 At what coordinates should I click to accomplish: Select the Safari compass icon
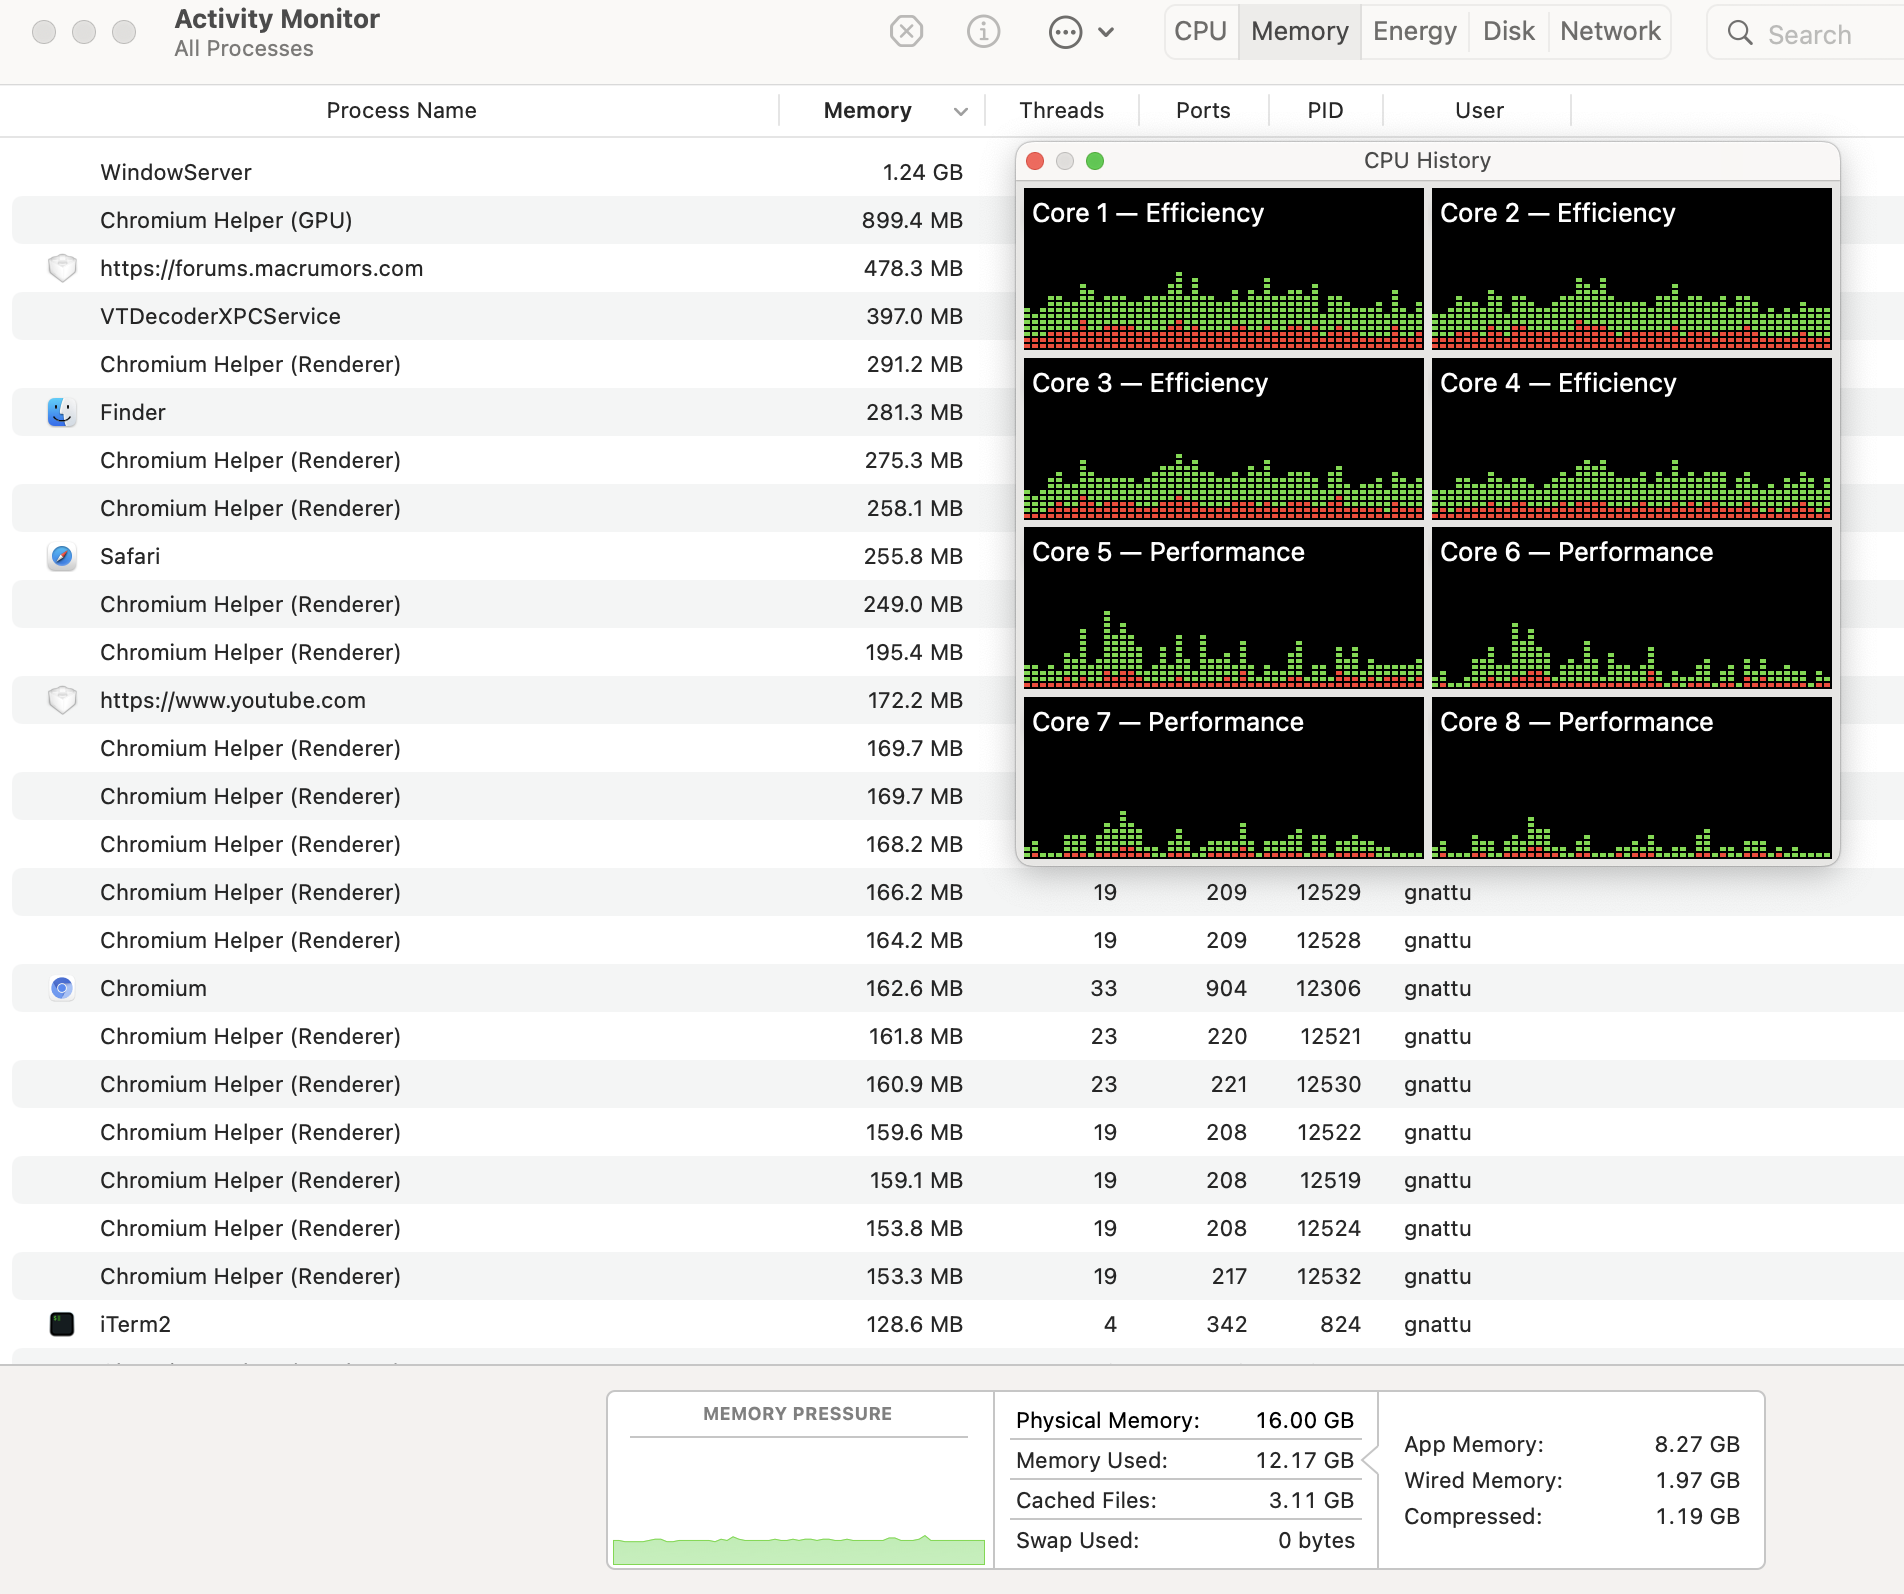[62, 556]
